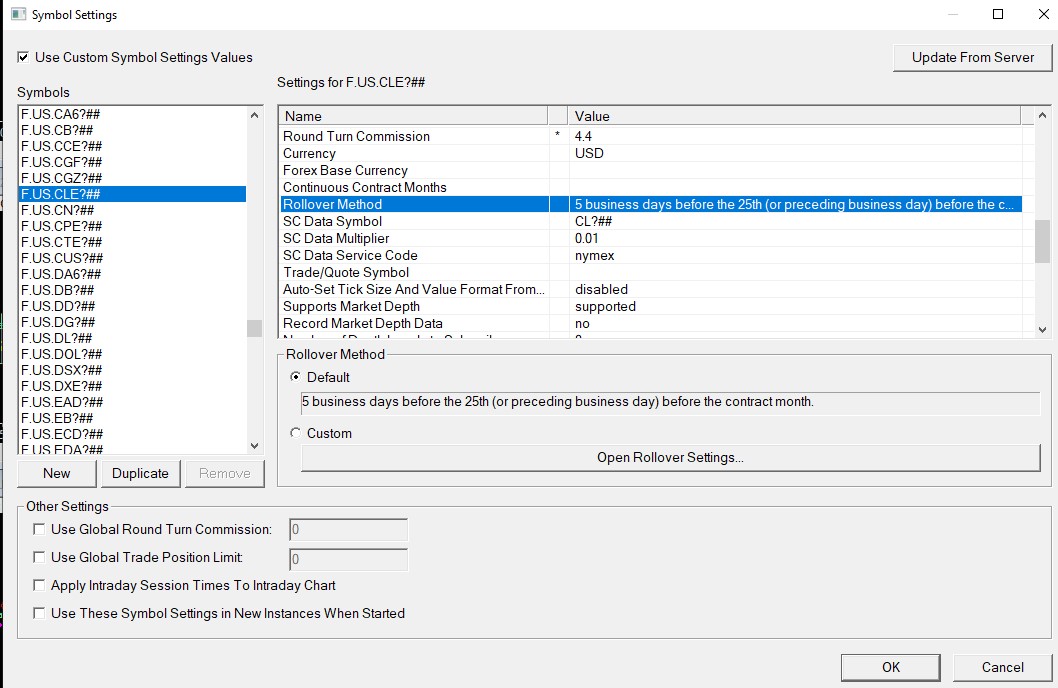Select Auto-Set Tick Size And Value Format row

tap(651, 289)
